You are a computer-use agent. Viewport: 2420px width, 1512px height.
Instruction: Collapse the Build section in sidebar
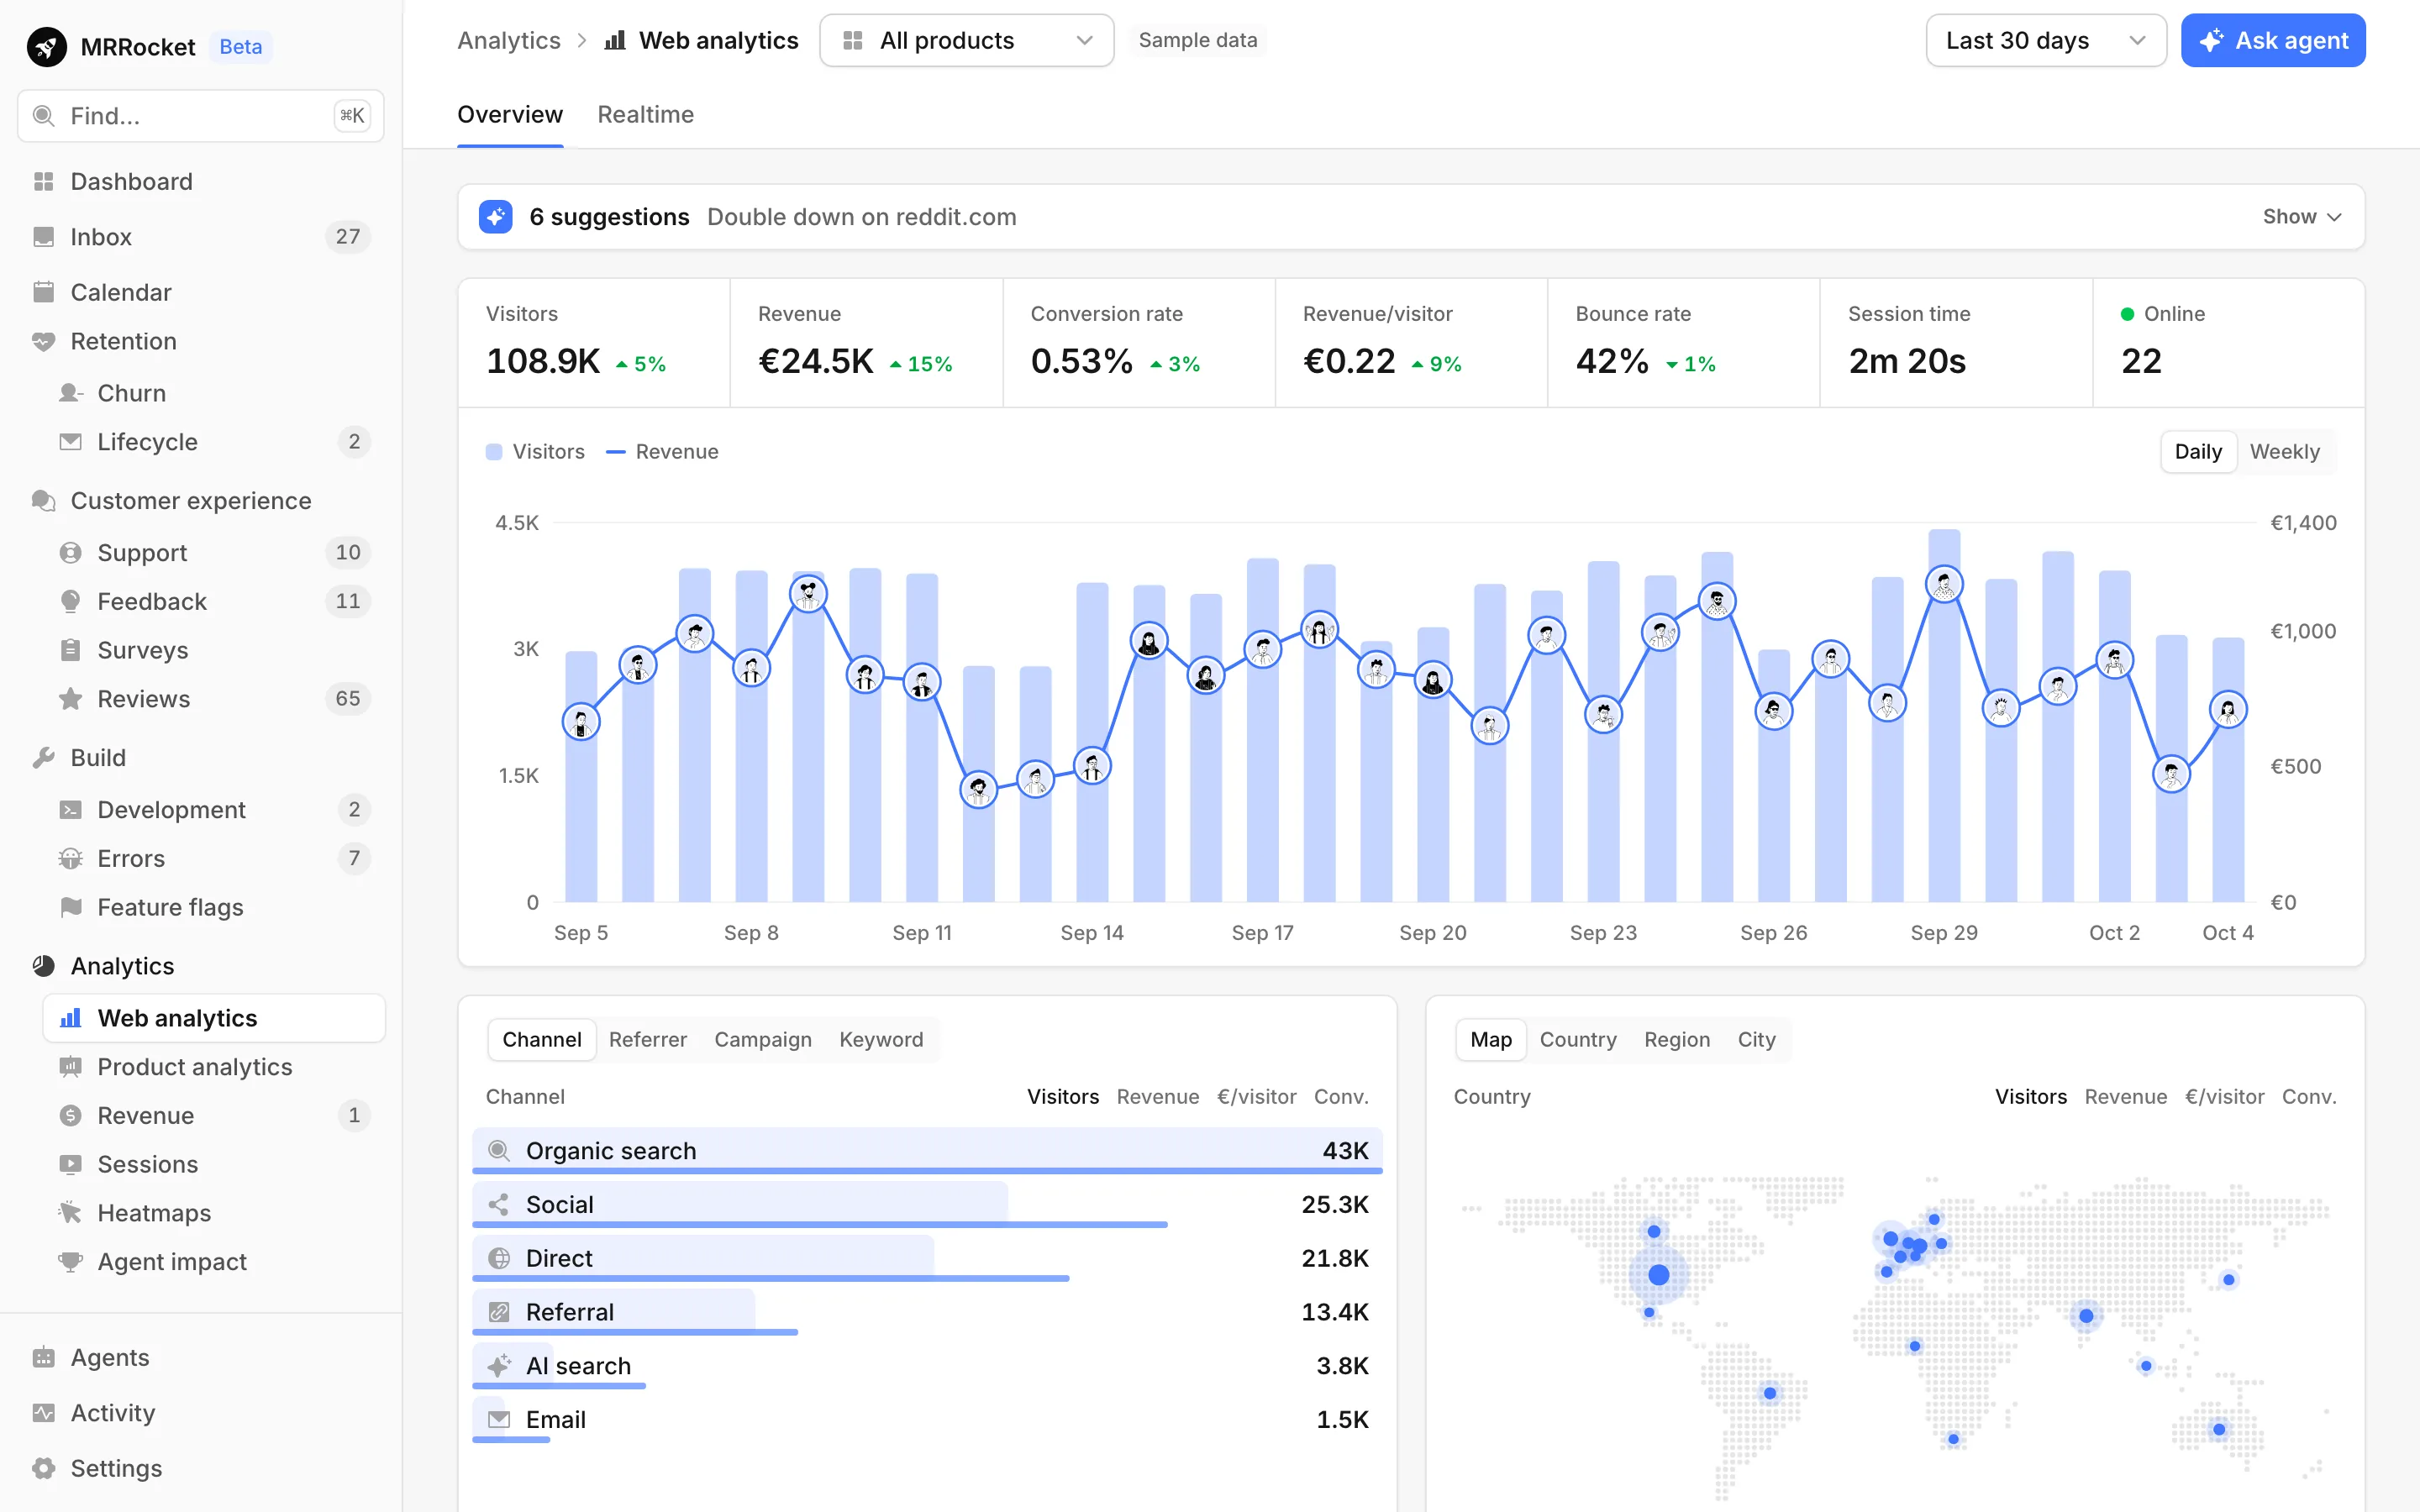pos(98,758)
